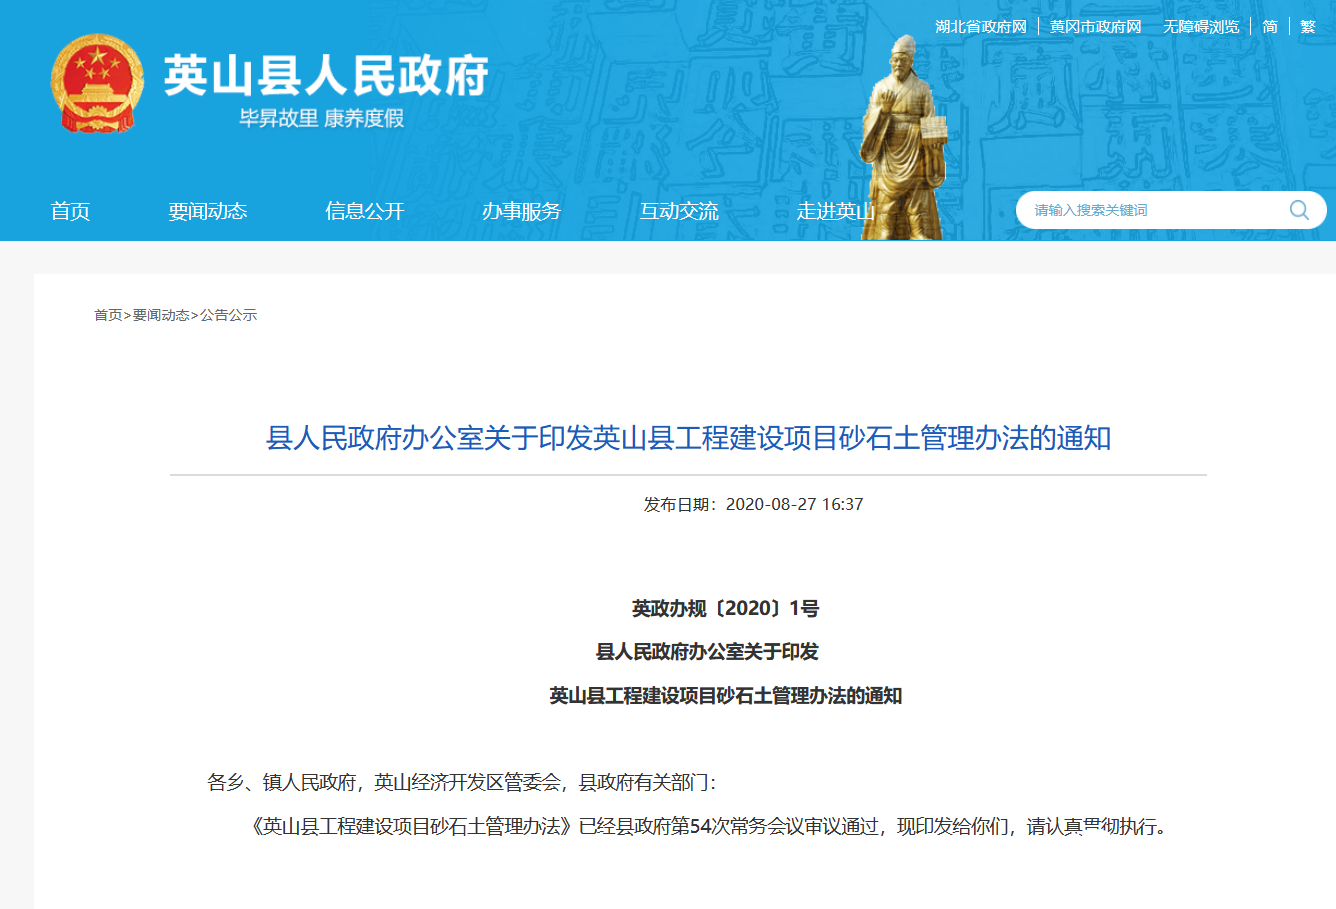Viewport: 1336px width, 909px height.
Task: Open the 办事服务 navigation menu
Action: pos(522,211)
